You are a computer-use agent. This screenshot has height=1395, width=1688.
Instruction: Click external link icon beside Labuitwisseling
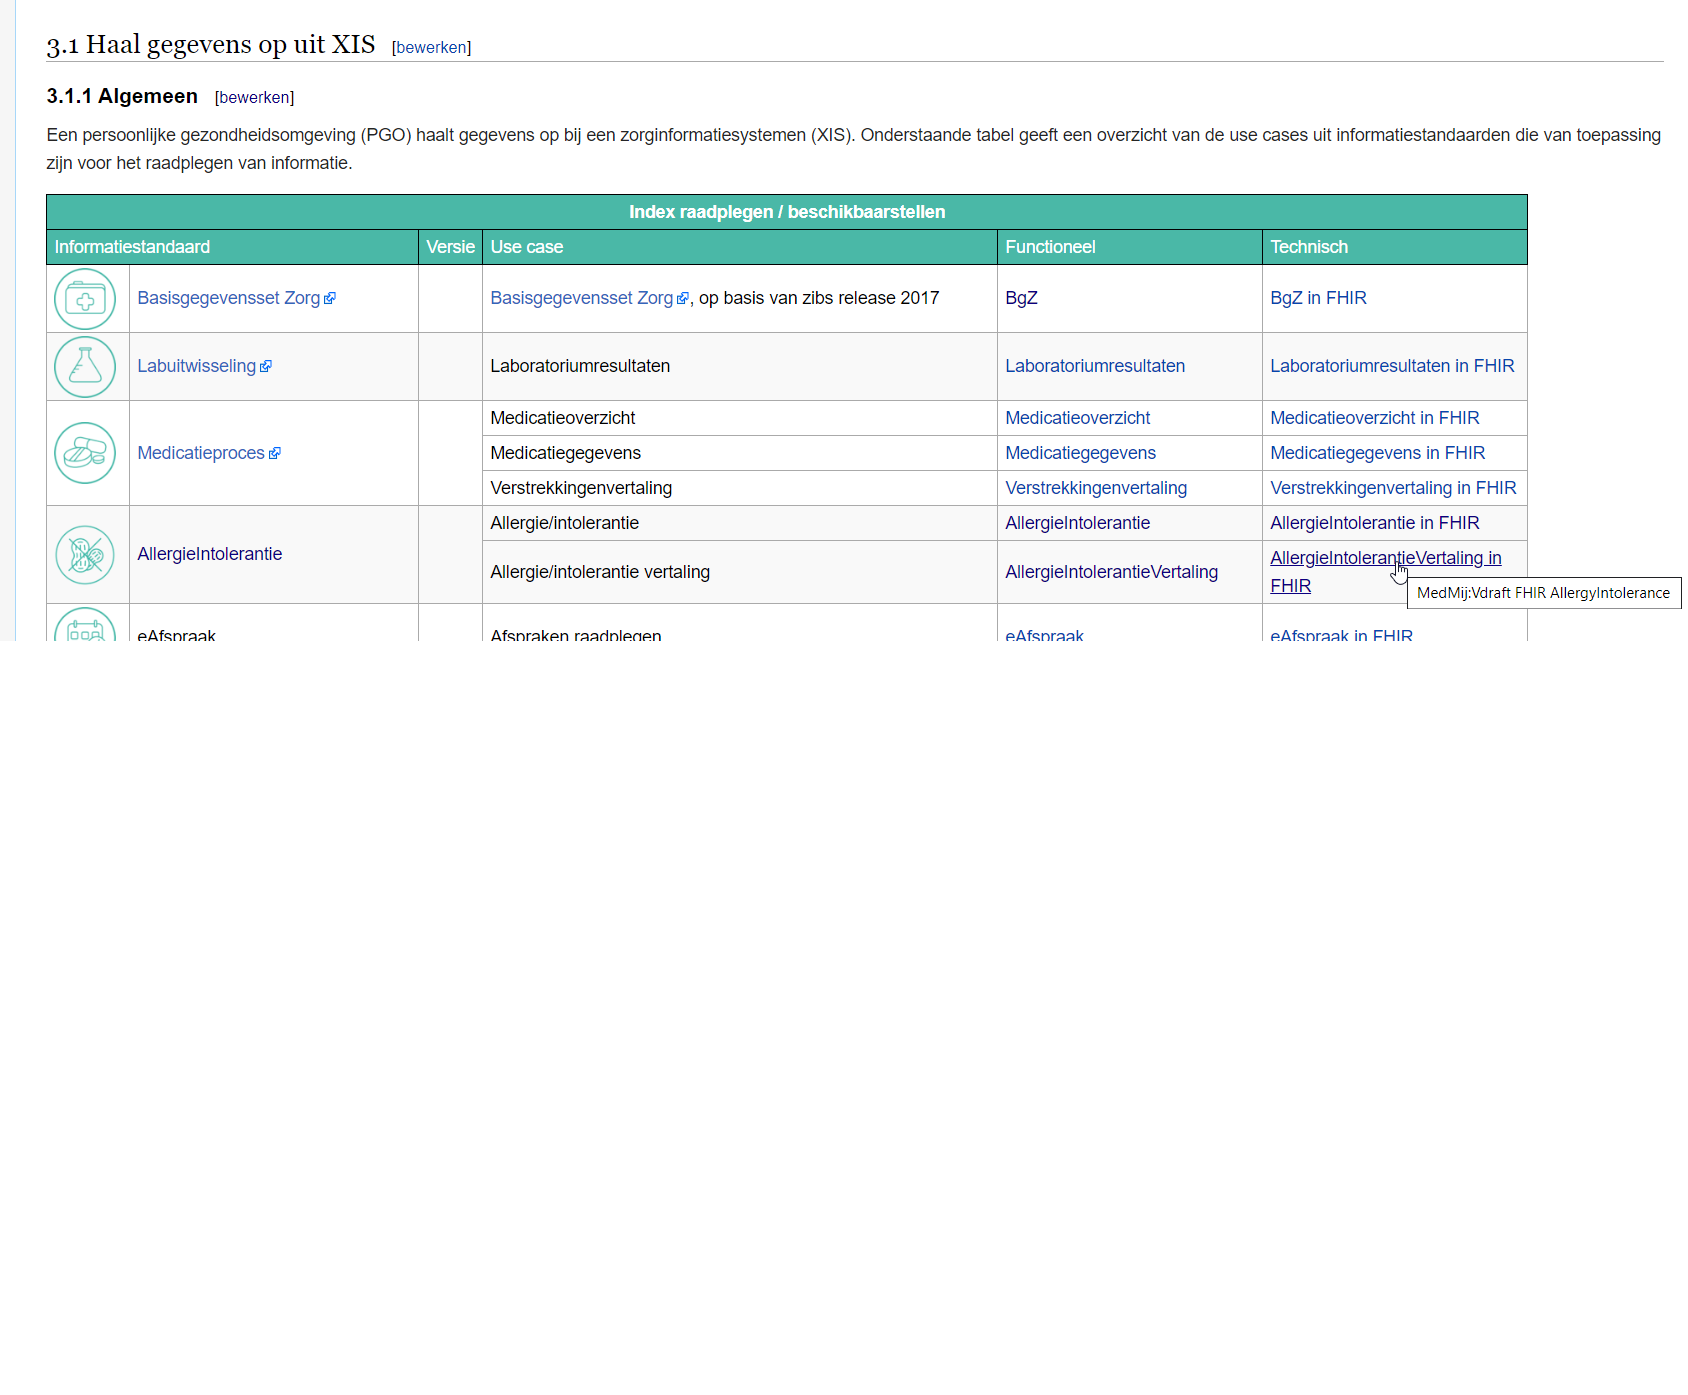[x=266, y=367]
